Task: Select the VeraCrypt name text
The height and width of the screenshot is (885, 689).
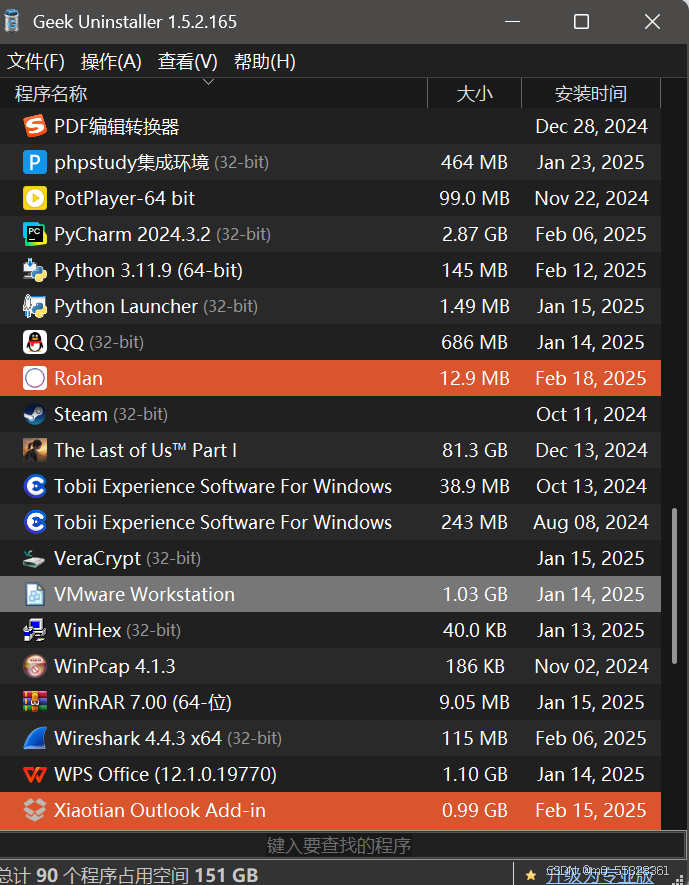Action: 97,559
